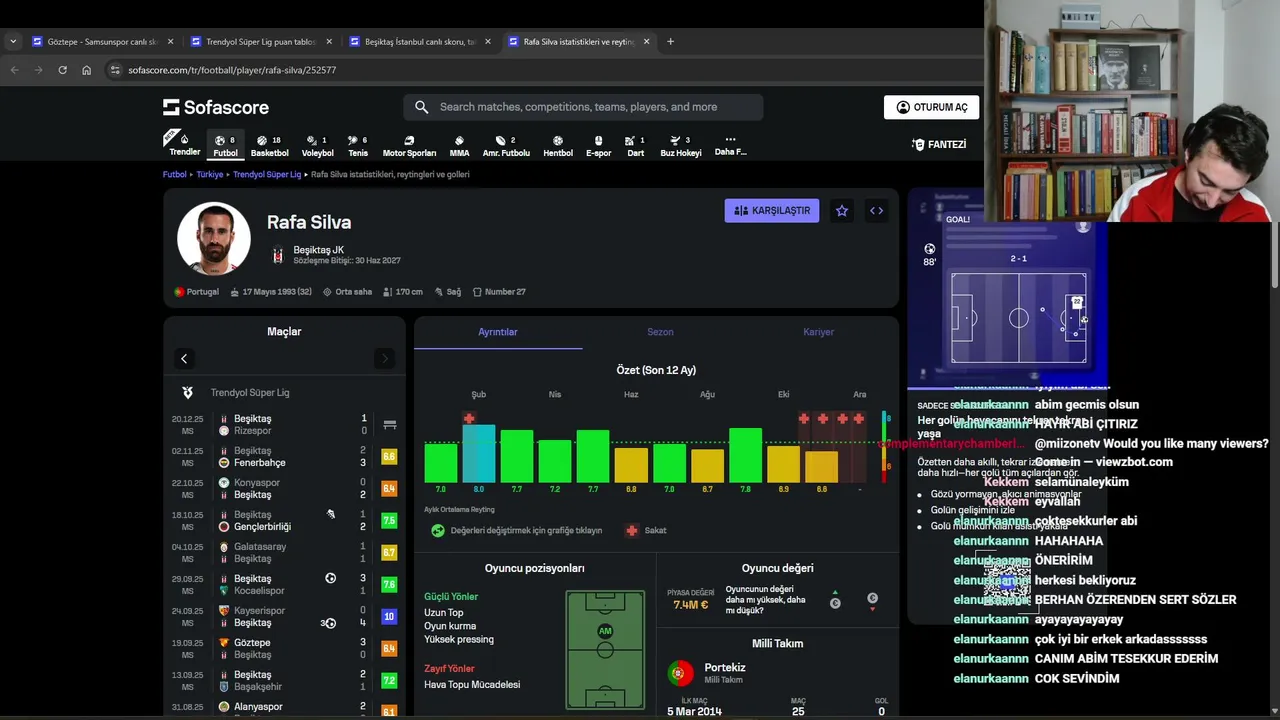
Task: Click the 8.0 rated Şub chart bar
Action: [479, 454]
